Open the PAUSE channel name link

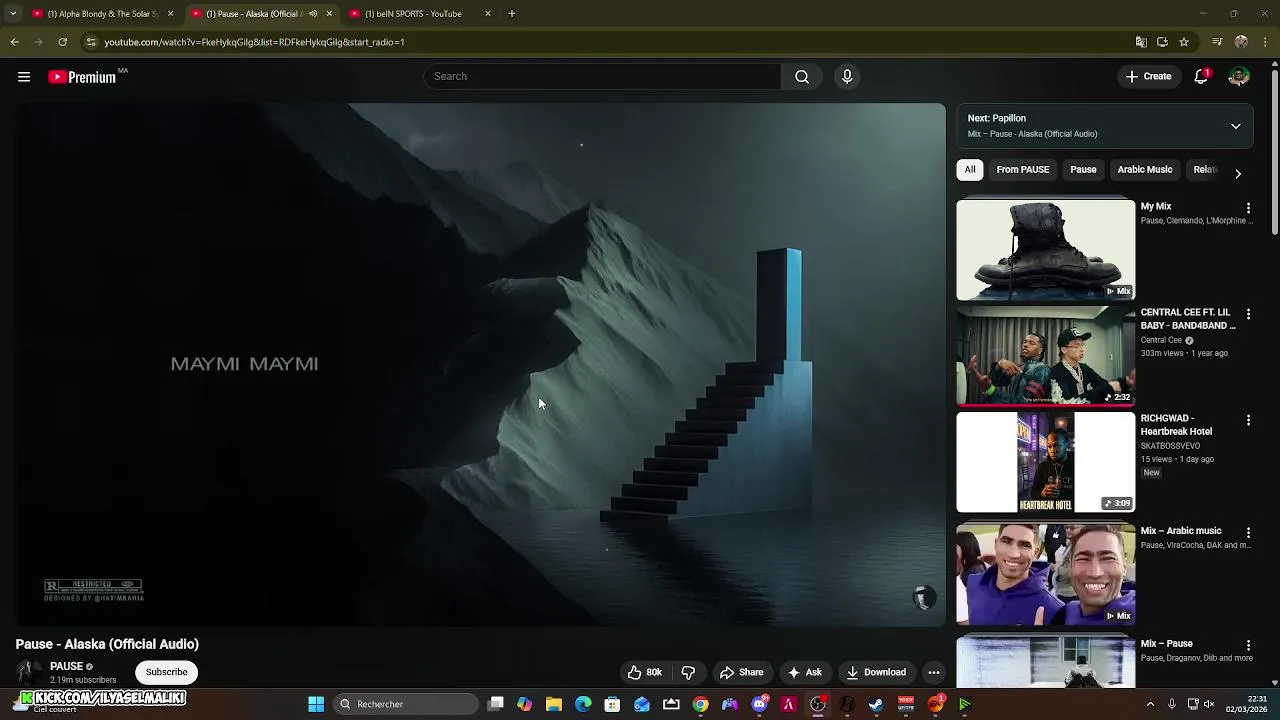tap(66, 666)
